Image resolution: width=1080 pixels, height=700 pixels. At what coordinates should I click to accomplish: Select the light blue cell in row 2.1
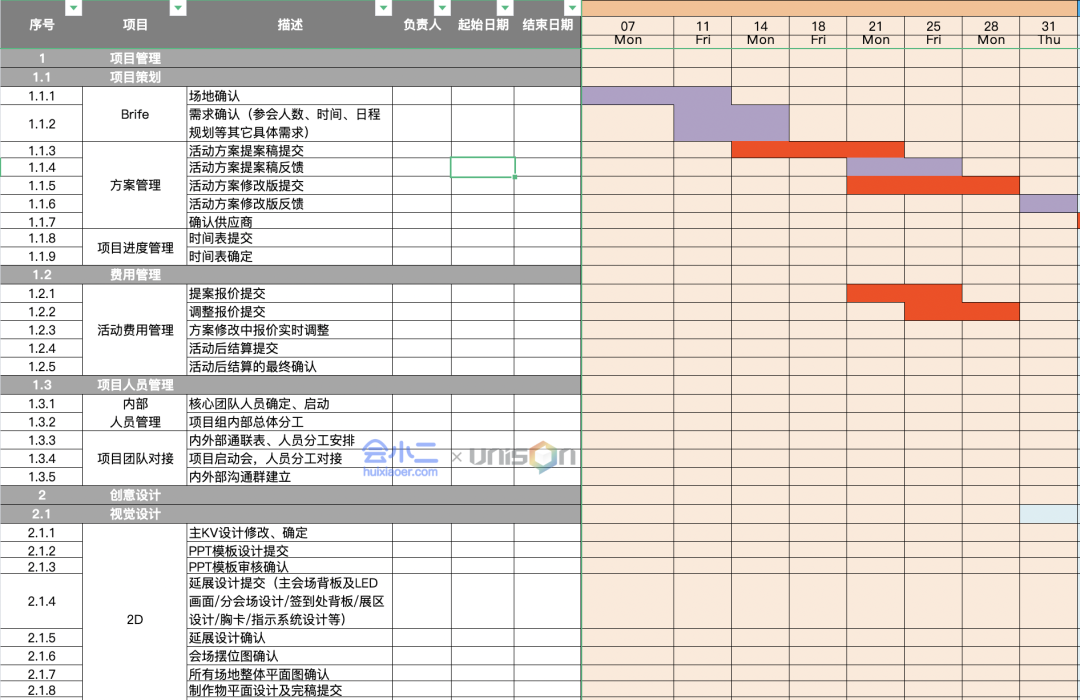click(1049, 514)
